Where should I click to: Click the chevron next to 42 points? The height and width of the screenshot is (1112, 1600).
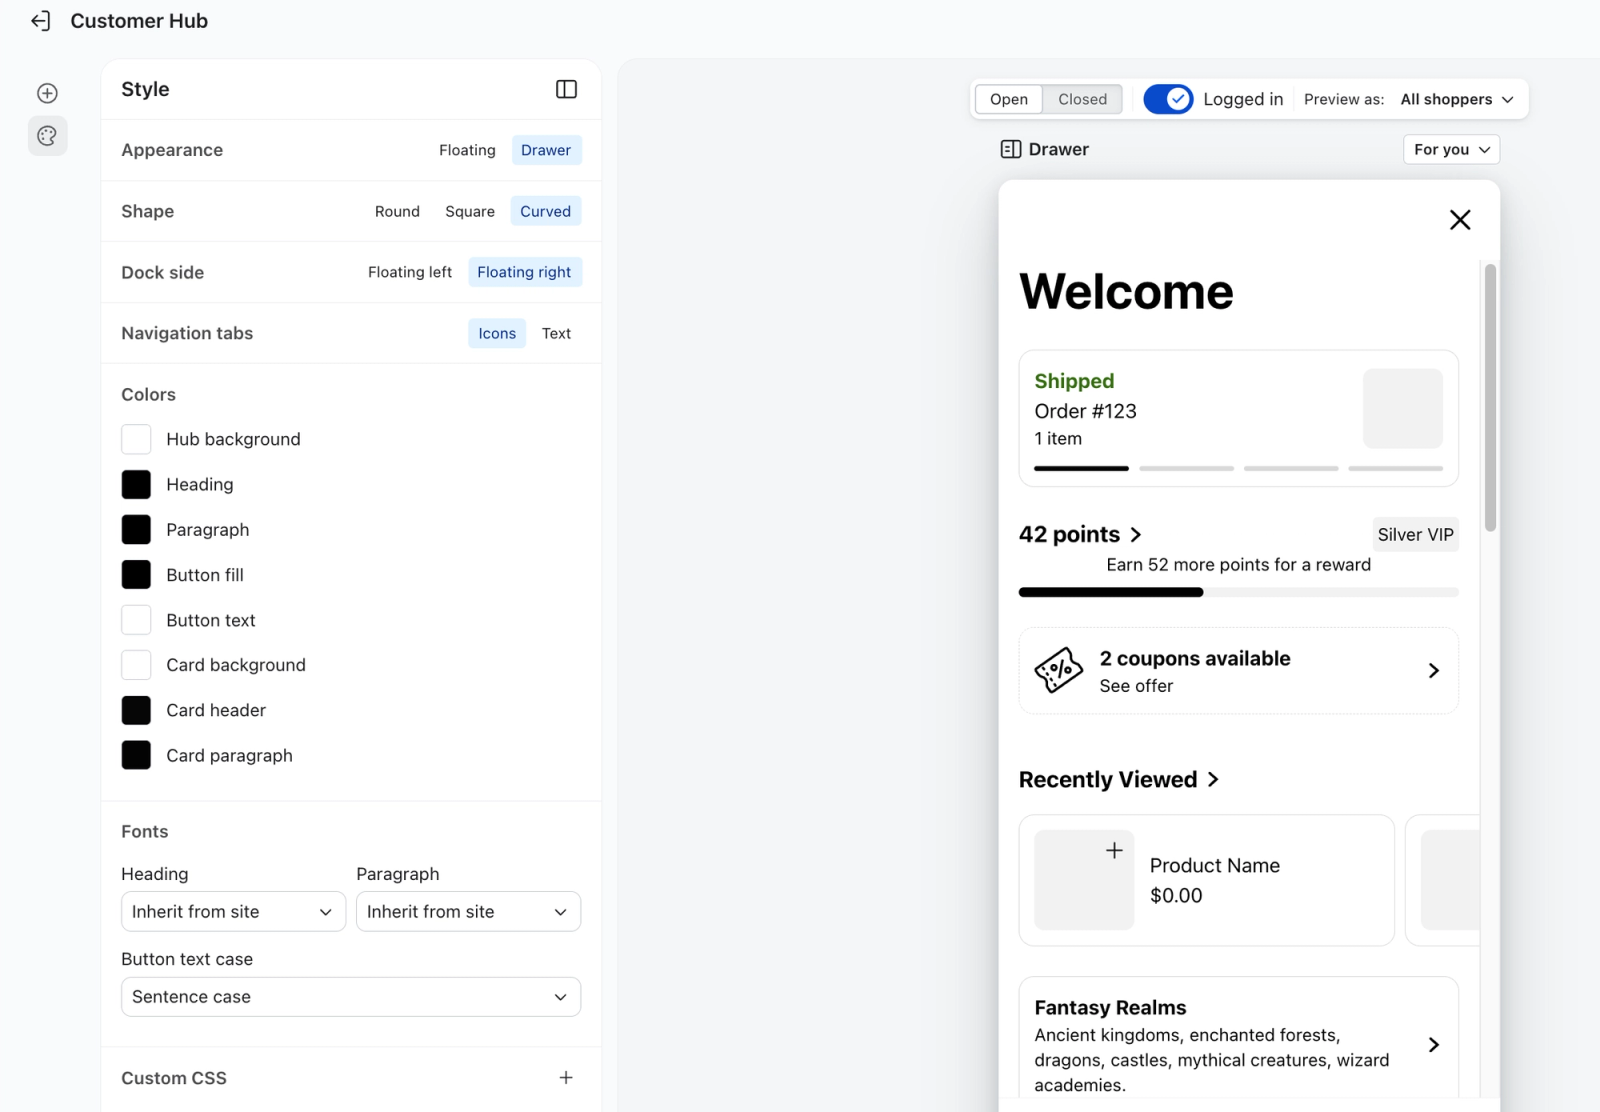[1135, 535]
